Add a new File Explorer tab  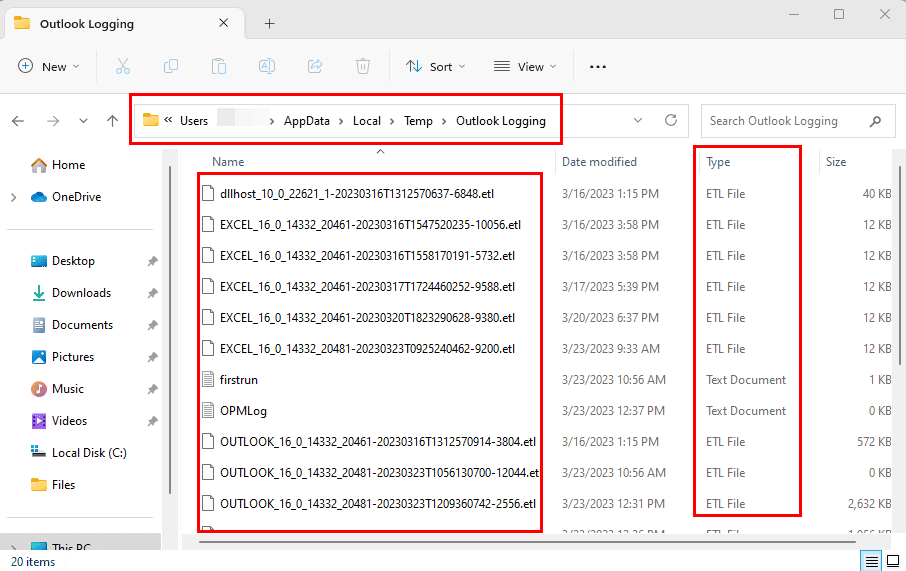pos(269,24)
